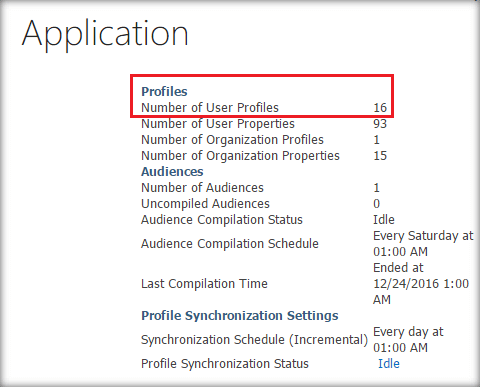Select the Number of Audiences label
The height and width of the screenshot is (387, 480).
202,188
